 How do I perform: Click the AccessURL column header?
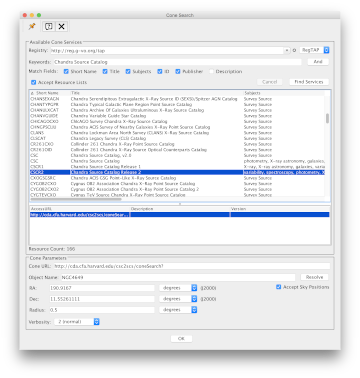pyautogui.click(x=80, y=209)
